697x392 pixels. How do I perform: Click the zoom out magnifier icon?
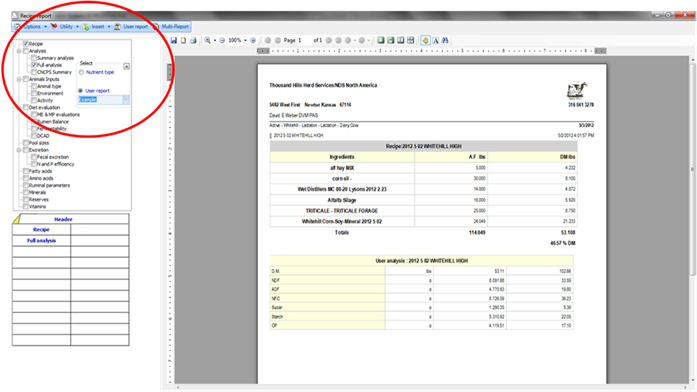[x=222, y=40]
